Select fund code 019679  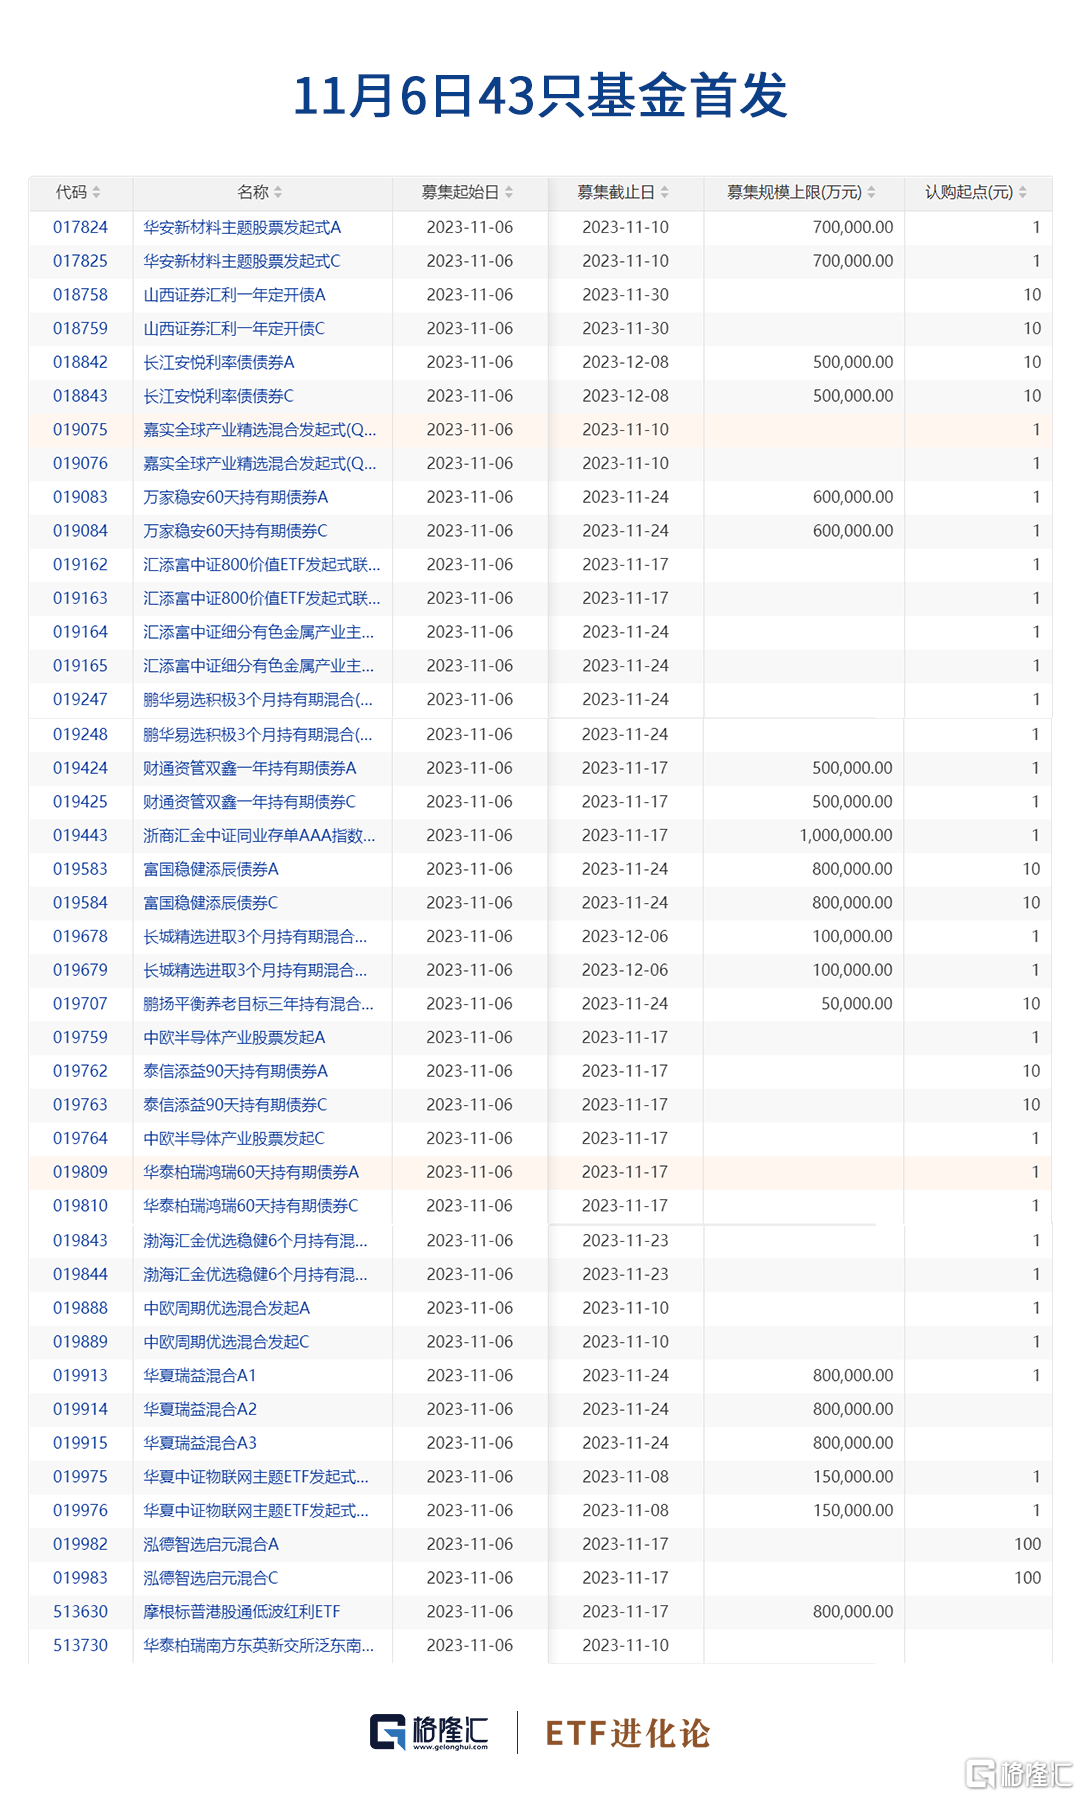pos(80,970)
